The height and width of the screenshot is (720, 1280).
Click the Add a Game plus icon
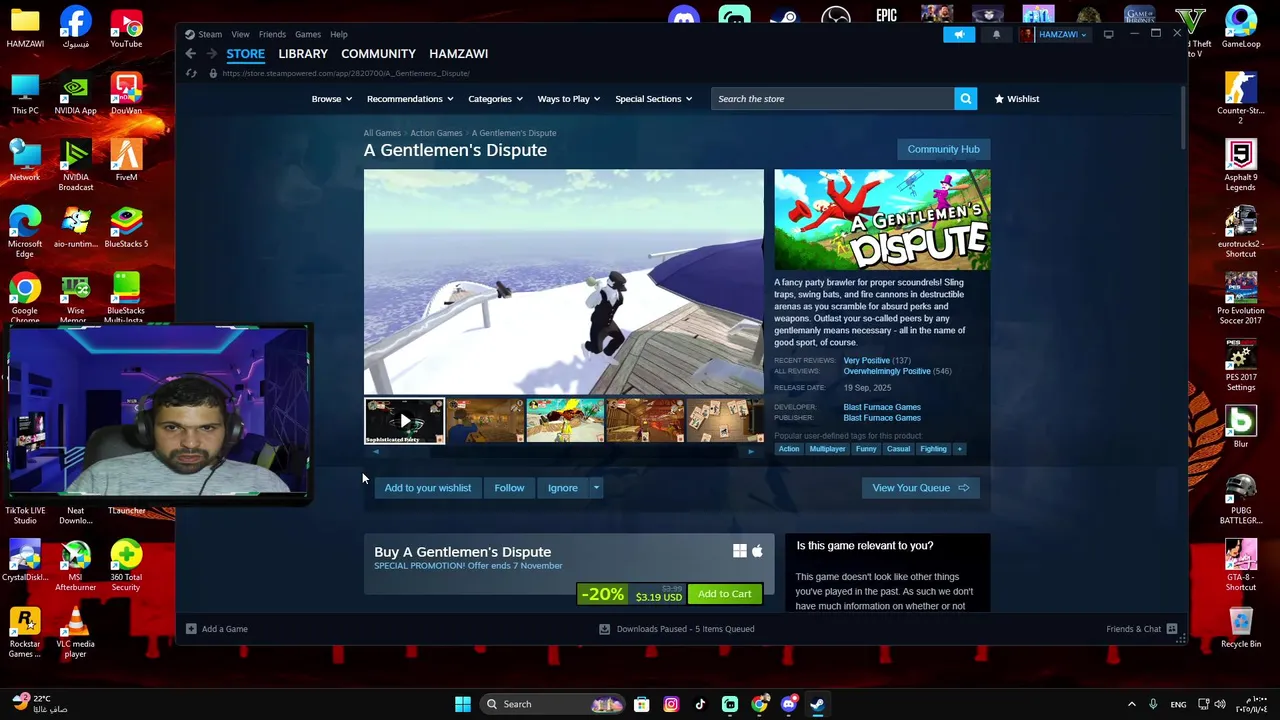point(191,629)
